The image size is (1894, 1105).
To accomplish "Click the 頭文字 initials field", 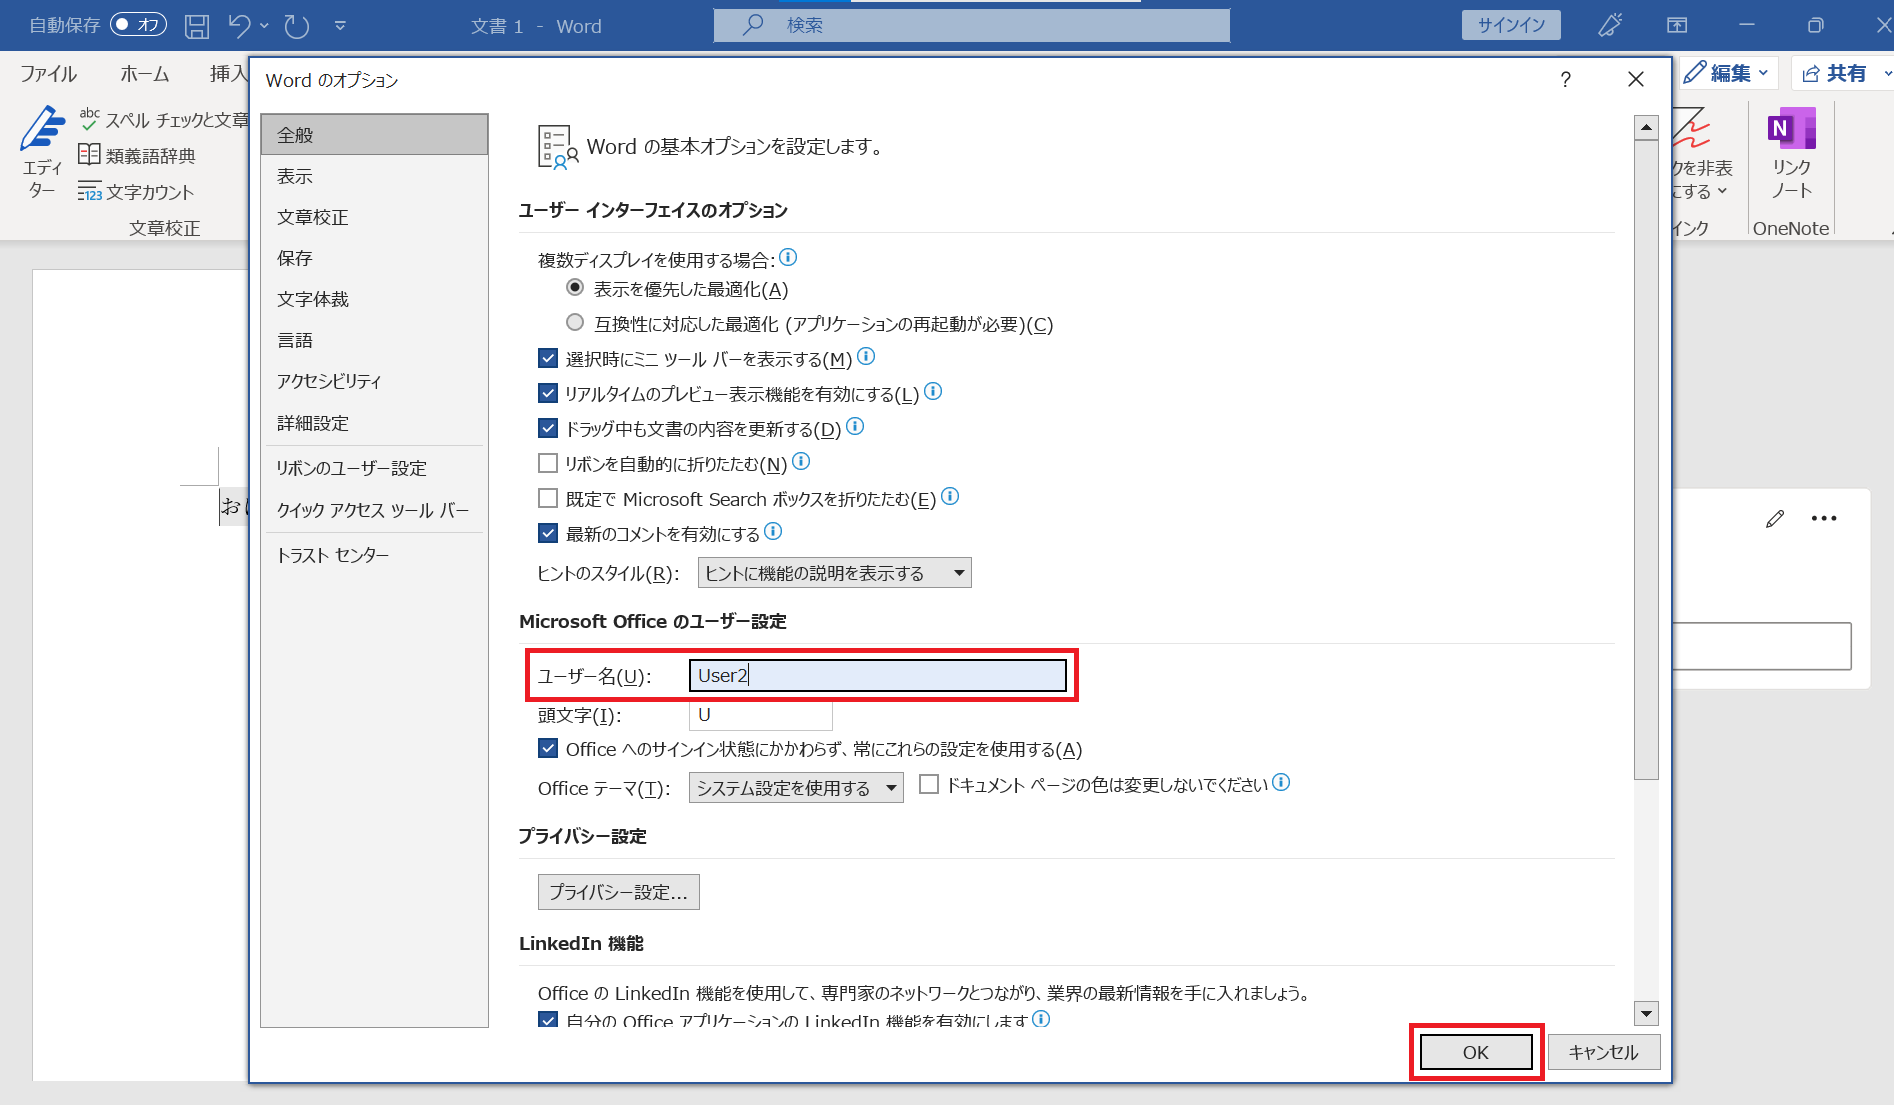I will (761, 715).
